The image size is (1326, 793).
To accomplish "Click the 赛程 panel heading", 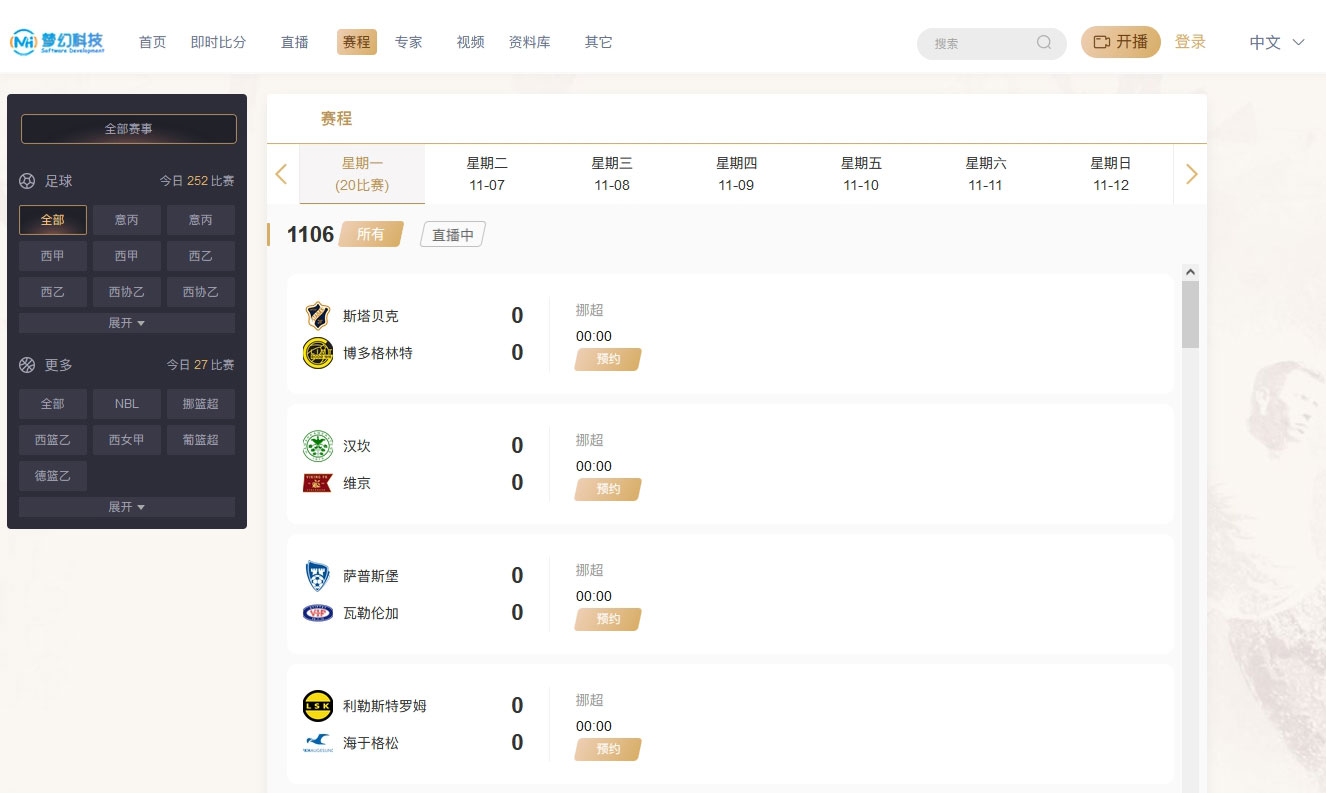I will click(336, 118).
